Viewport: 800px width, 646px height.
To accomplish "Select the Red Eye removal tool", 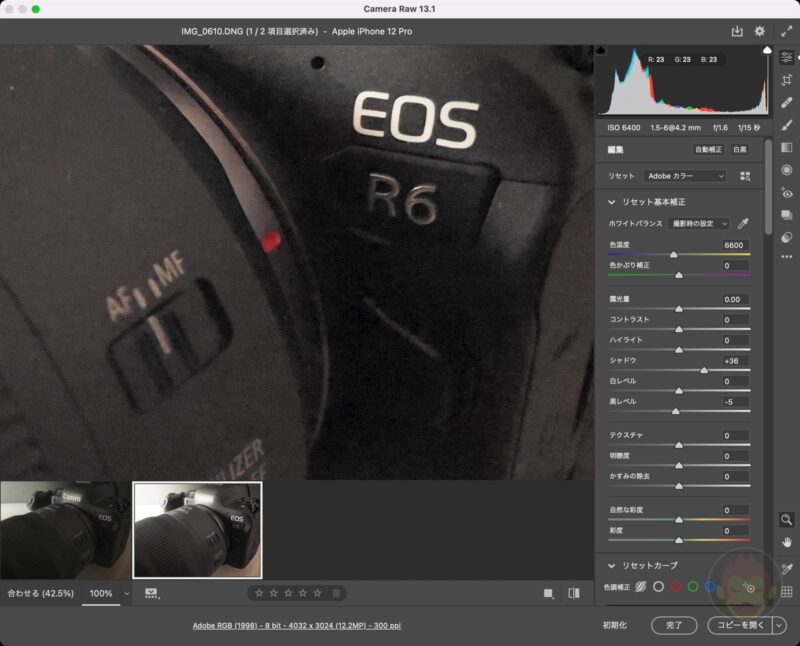I will 786,193.
